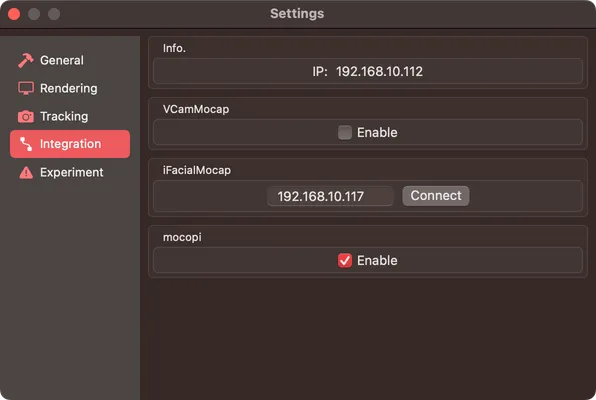Open the Experiment settings section
Screen dimensions: 596x400
(70, 172)
